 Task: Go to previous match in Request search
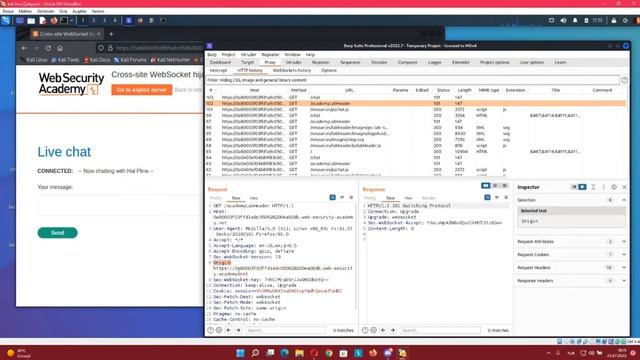pyautogui.click(x=229, y=330)
